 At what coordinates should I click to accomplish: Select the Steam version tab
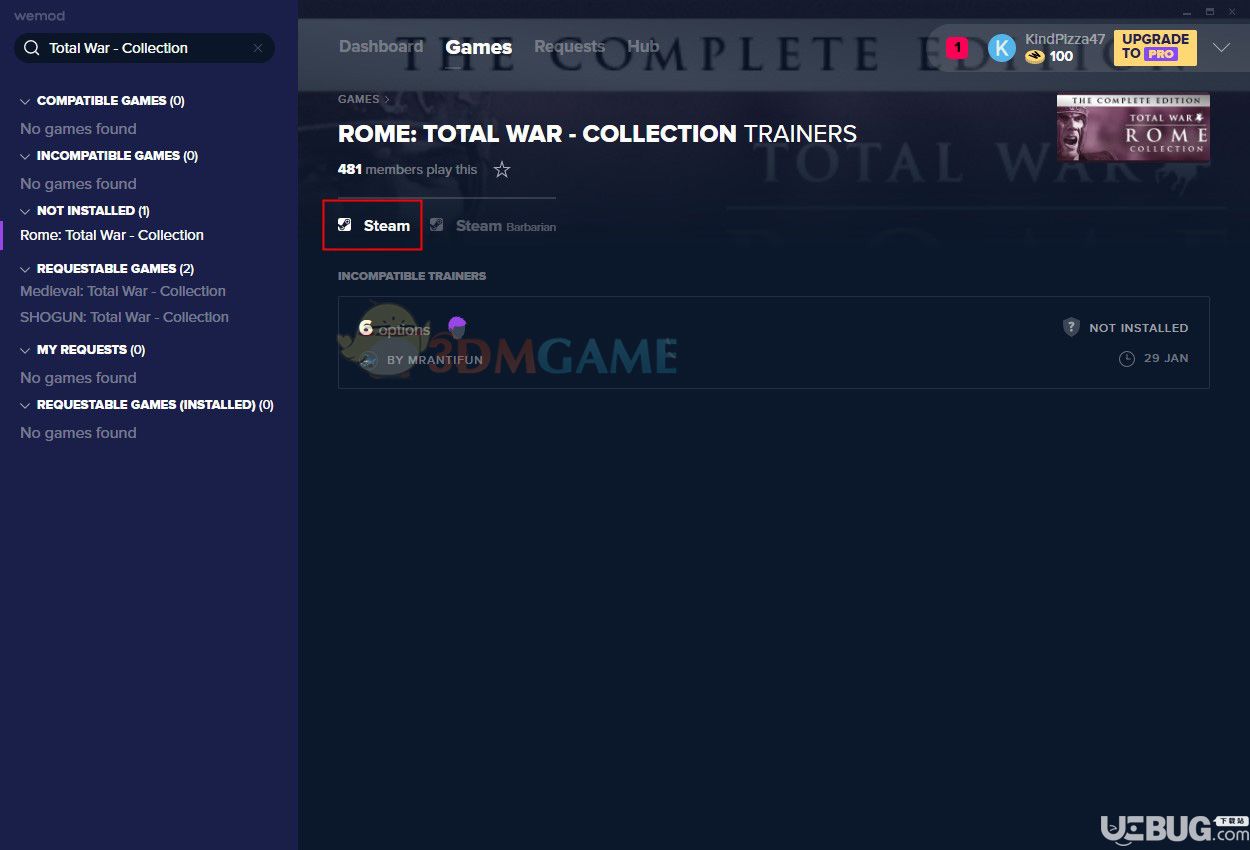point(373,226)
